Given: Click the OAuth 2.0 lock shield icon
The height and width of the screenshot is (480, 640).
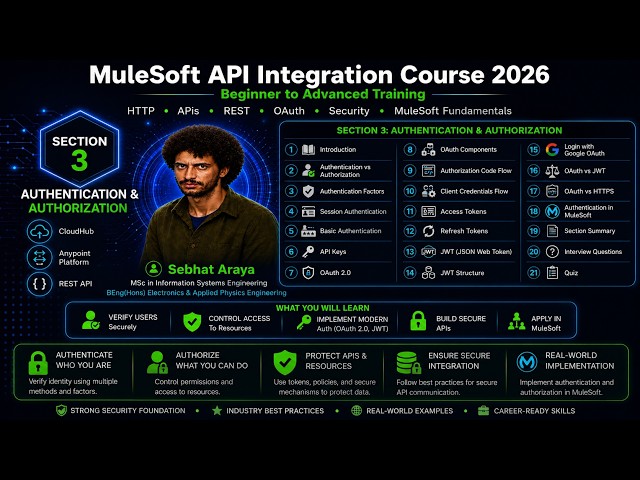Looking at the screenshot, I should point(308,272).
